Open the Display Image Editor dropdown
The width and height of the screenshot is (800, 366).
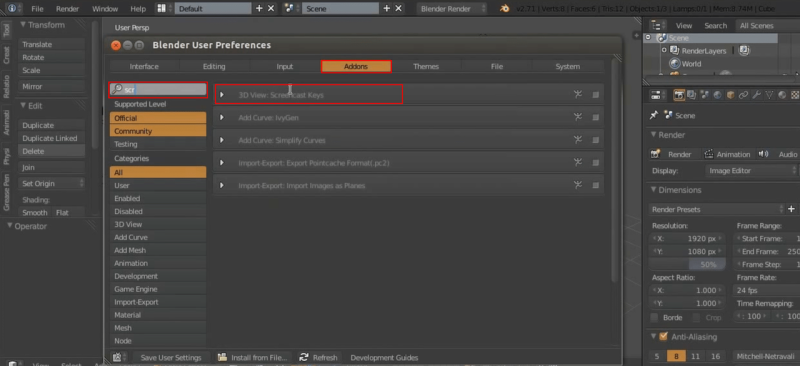[752, 171]
